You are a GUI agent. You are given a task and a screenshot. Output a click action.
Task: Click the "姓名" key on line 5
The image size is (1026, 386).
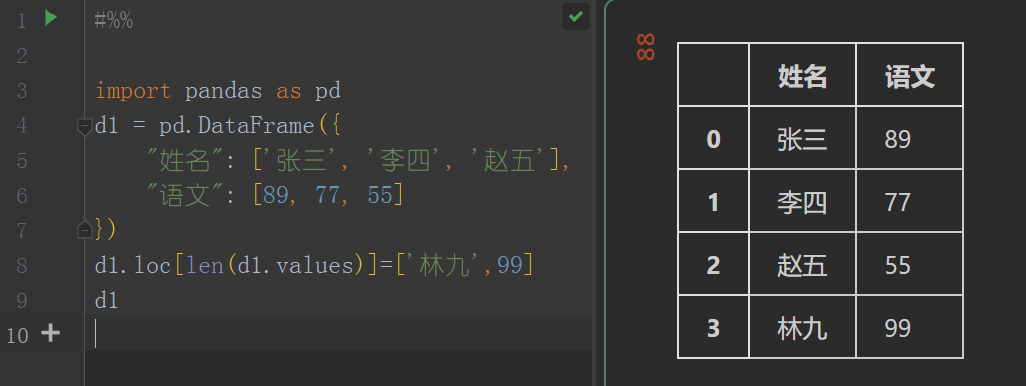pyautogui.click(x=186, y=160)
